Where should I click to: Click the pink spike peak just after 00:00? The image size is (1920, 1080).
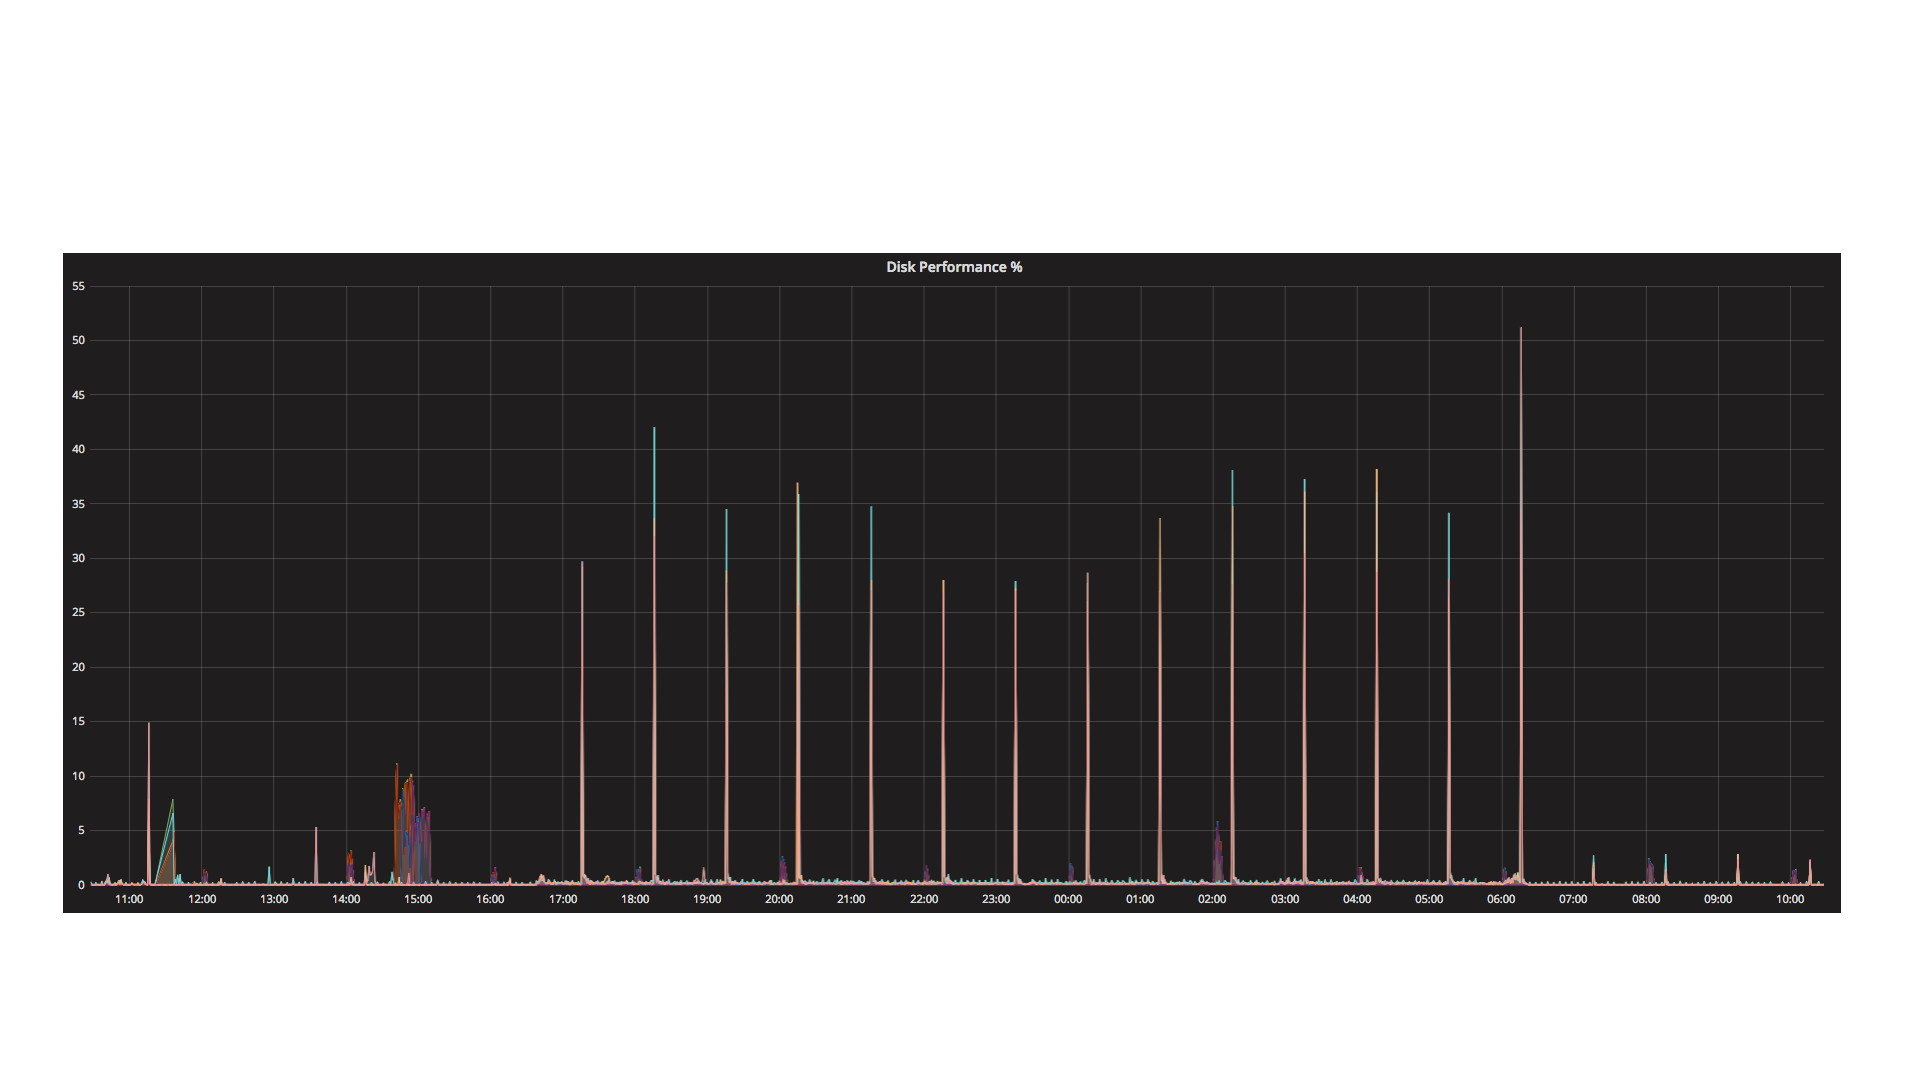point(1088,576)
